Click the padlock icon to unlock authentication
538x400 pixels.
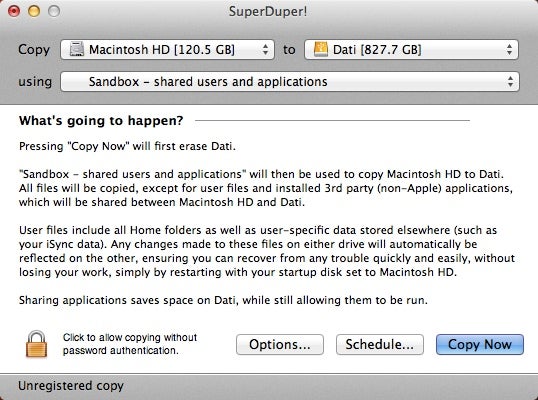point(36,344)
